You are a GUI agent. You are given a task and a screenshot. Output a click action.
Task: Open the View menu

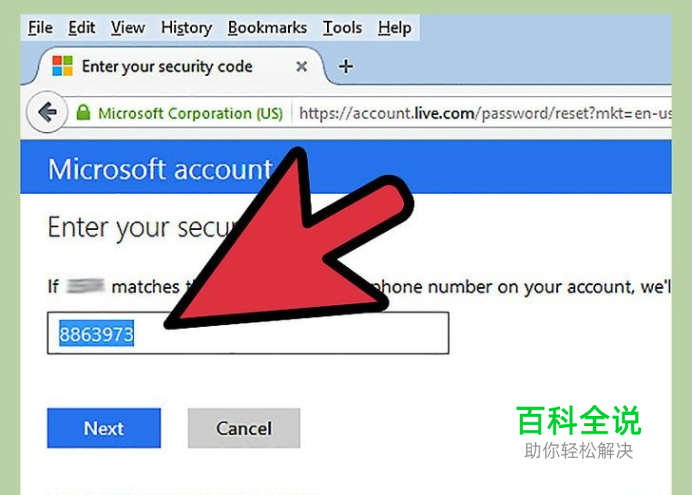(128, 28)
